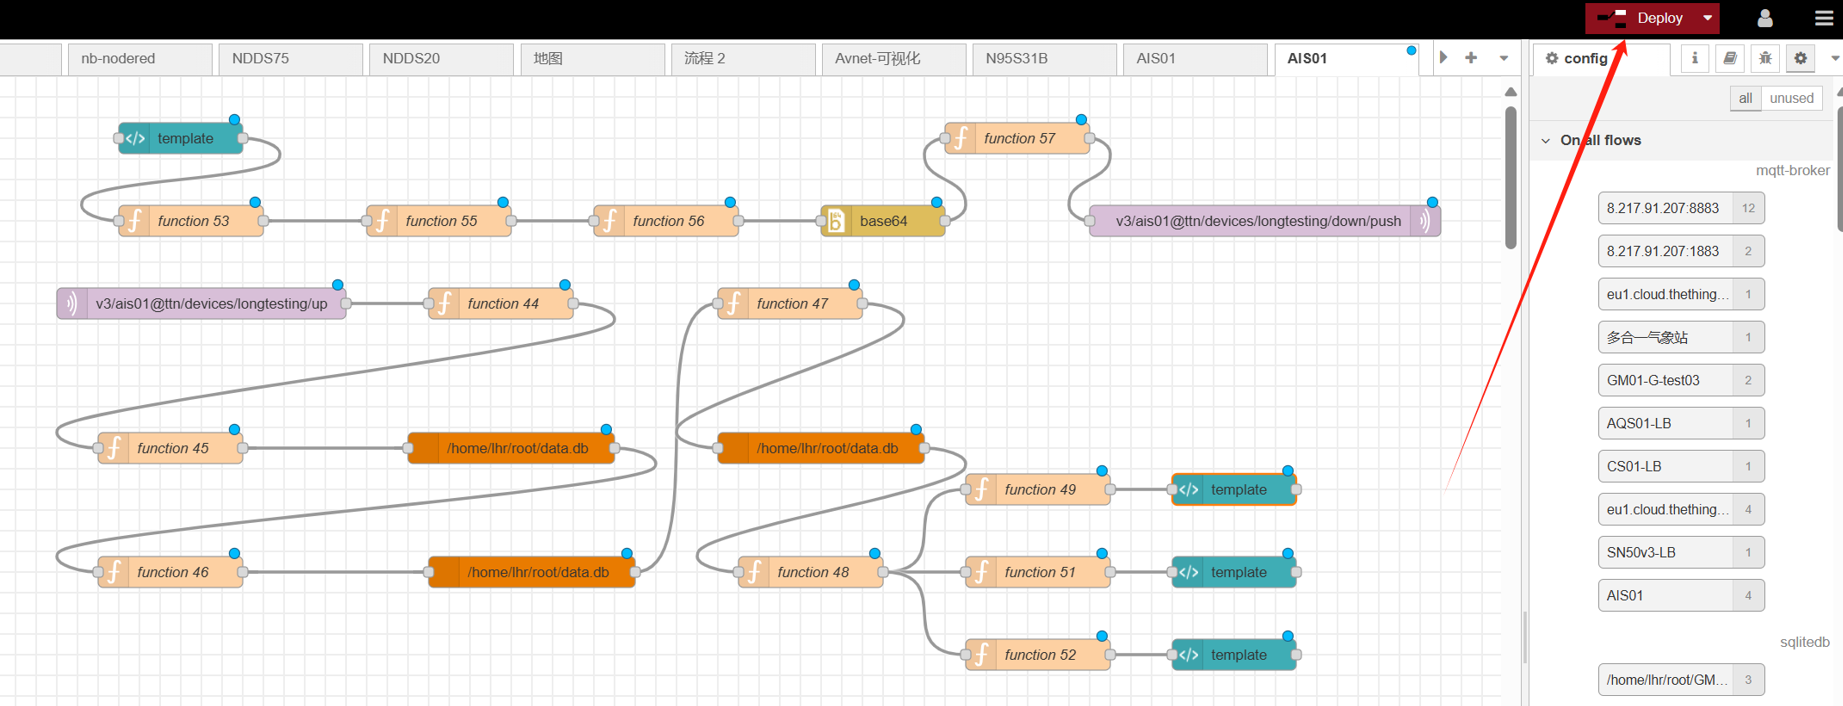The height and width of the screenshot is (706, 1843).
Task: Switch to the 流程 2 flow tab
Action: coord(743,58)
